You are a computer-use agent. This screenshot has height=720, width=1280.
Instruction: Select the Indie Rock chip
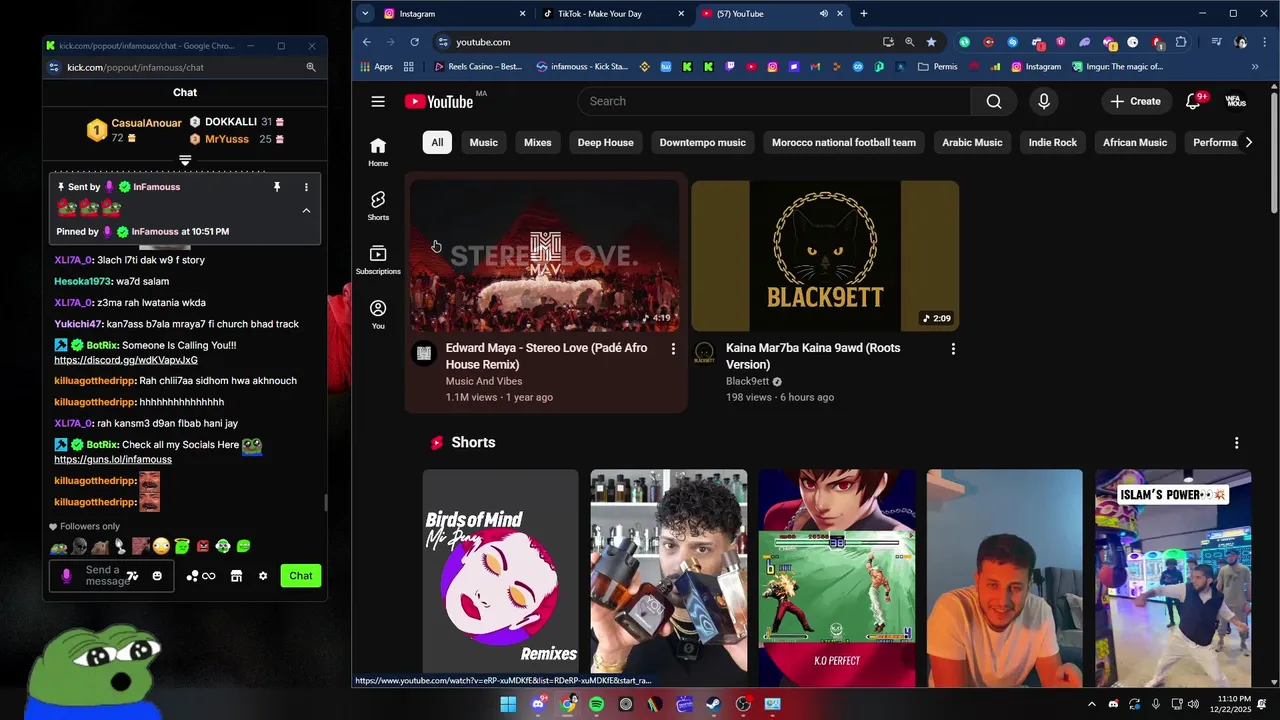click(x=1053, y=142)
